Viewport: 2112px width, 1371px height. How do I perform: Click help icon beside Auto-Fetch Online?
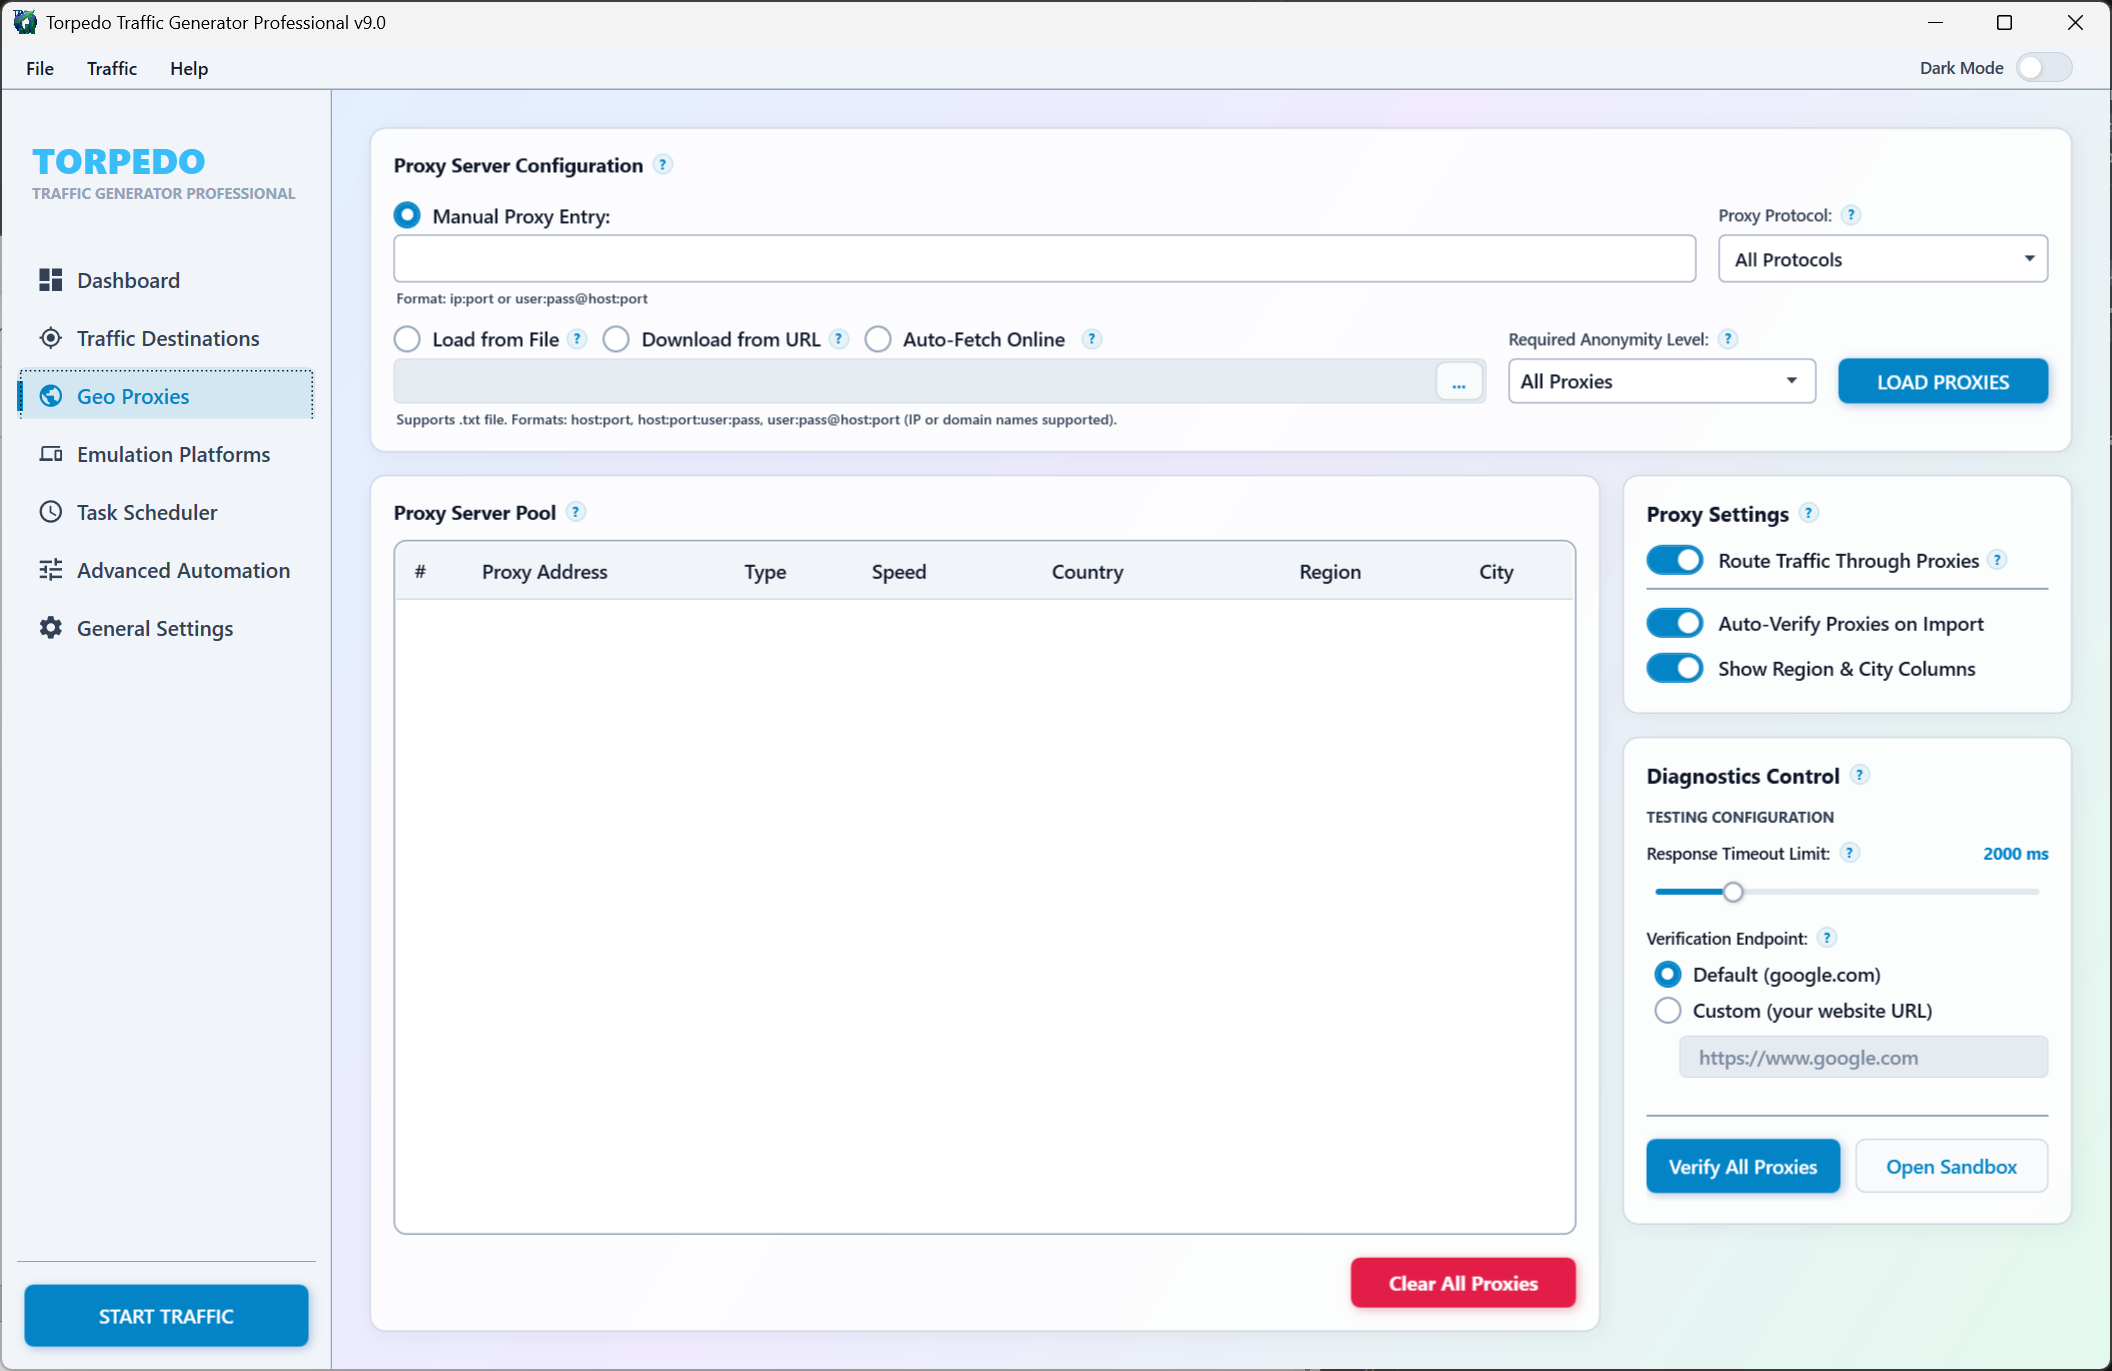click(1092, 339)
